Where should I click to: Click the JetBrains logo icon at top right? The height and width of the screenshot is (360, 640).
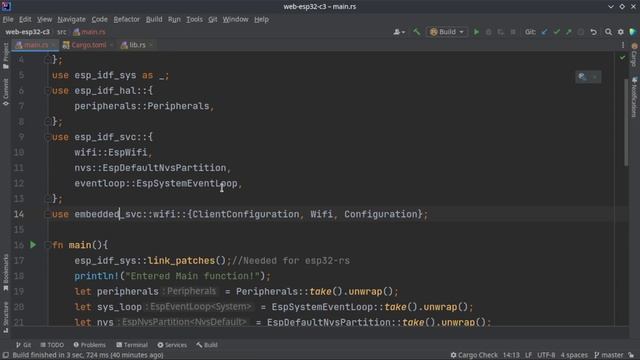pyautogui.click(x=633, y=32)
